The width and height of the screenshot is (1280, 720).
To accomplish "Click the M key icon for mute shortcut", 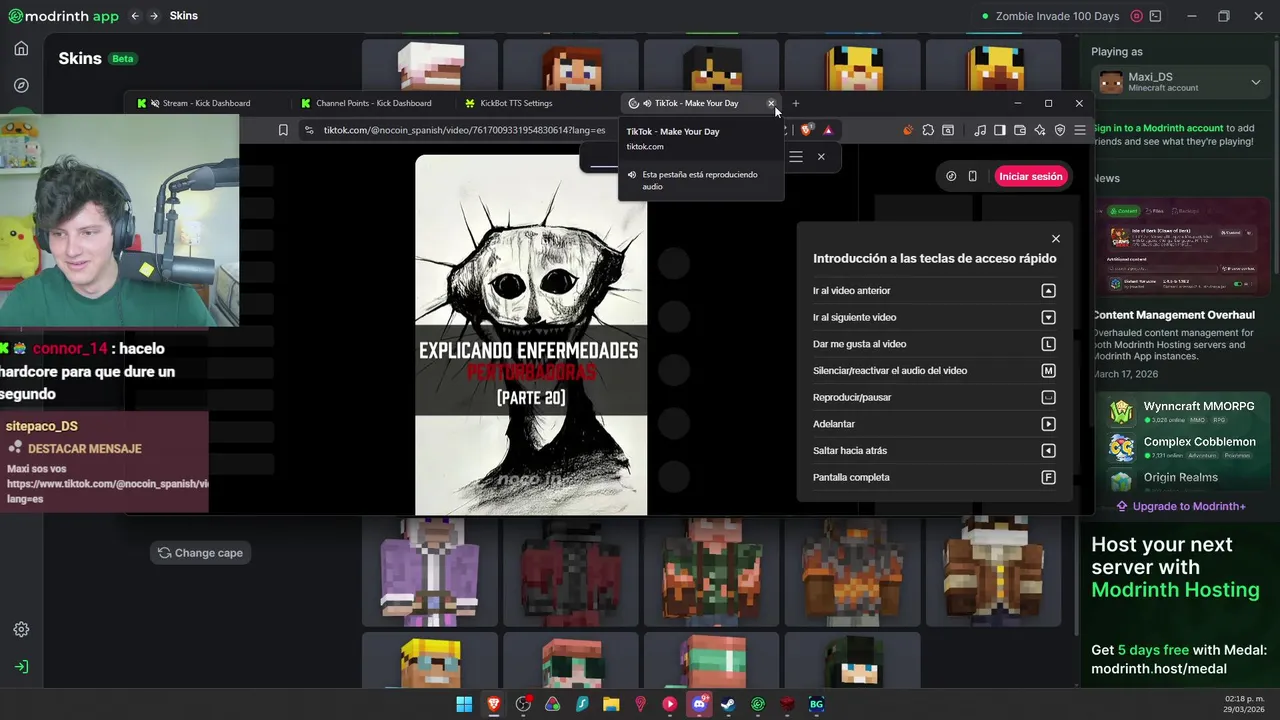I will click(x=1048, y=371).
